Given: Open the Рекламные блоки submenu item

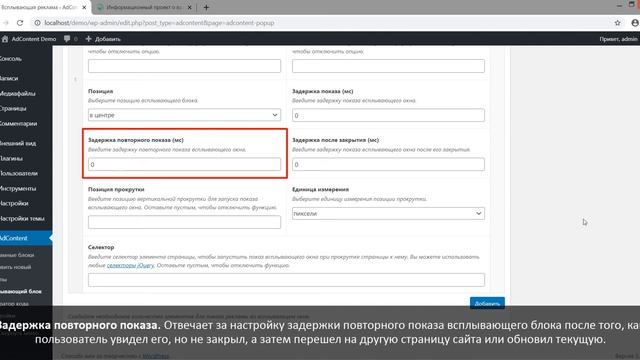Looking at the screenshot, I should pyautogui.click(x=17, y=255).
